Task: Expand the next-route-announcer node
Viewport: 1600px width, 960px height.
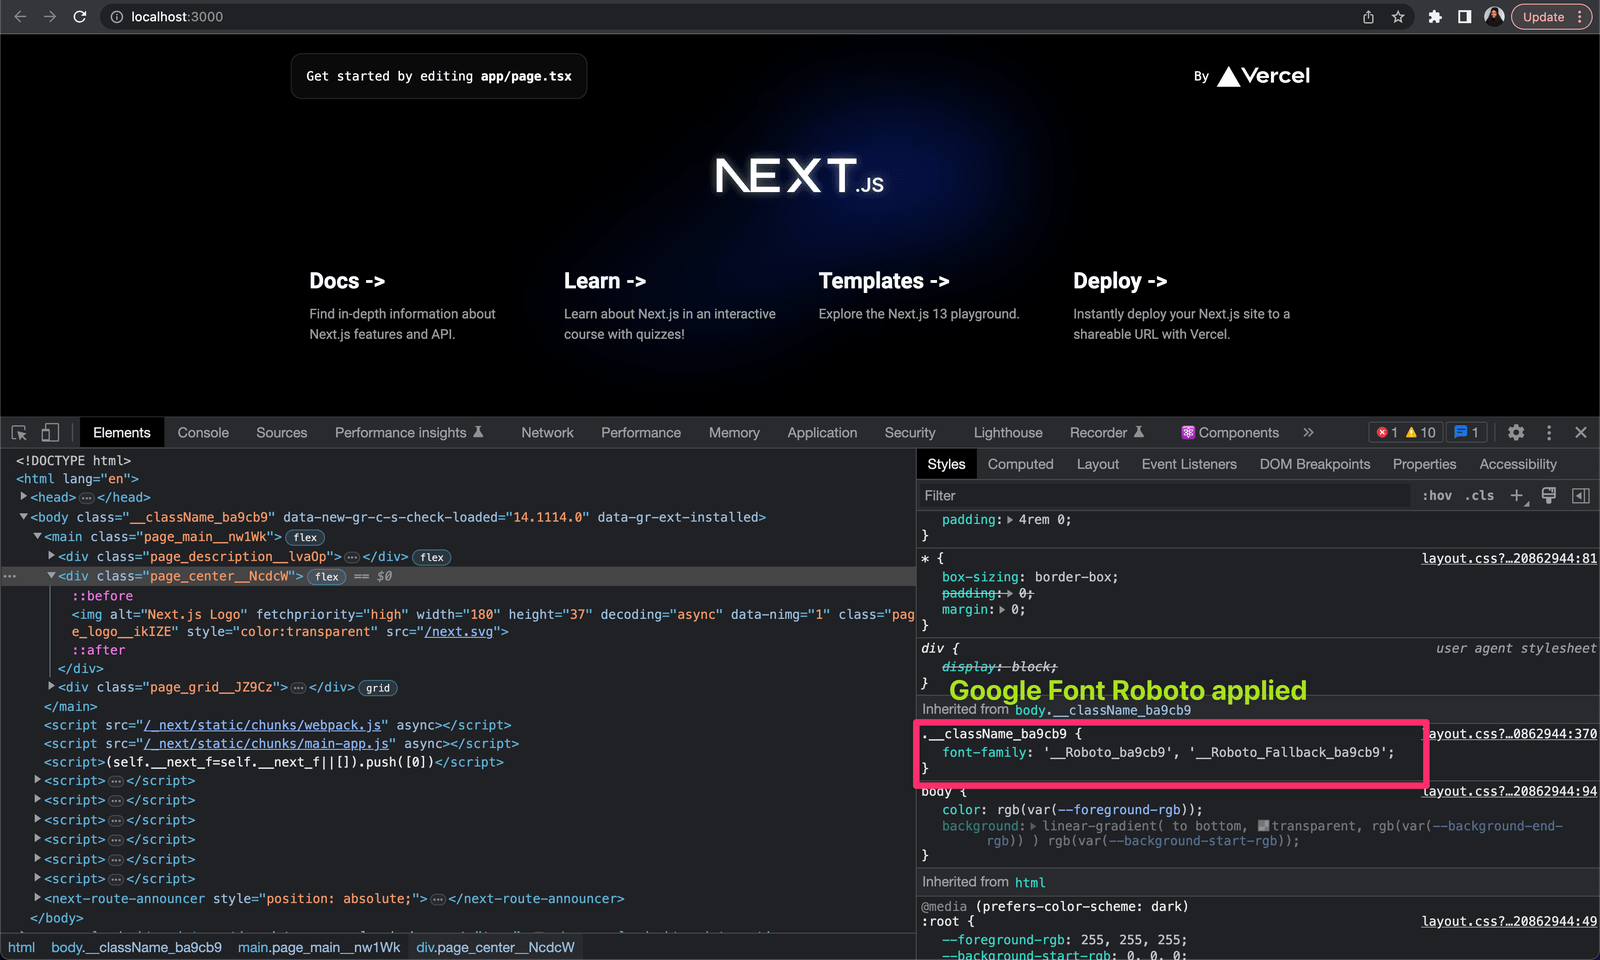Action: [x=37, y=898]
